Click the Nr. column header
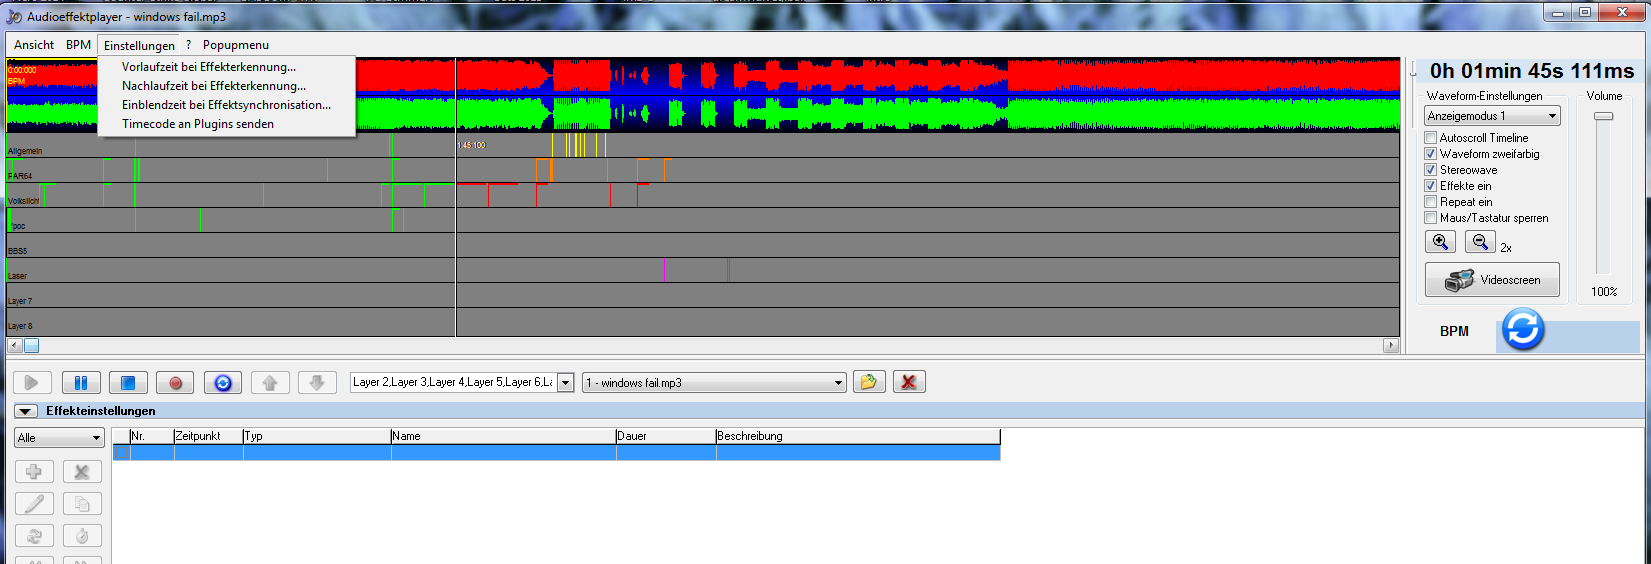 [152, 436]
